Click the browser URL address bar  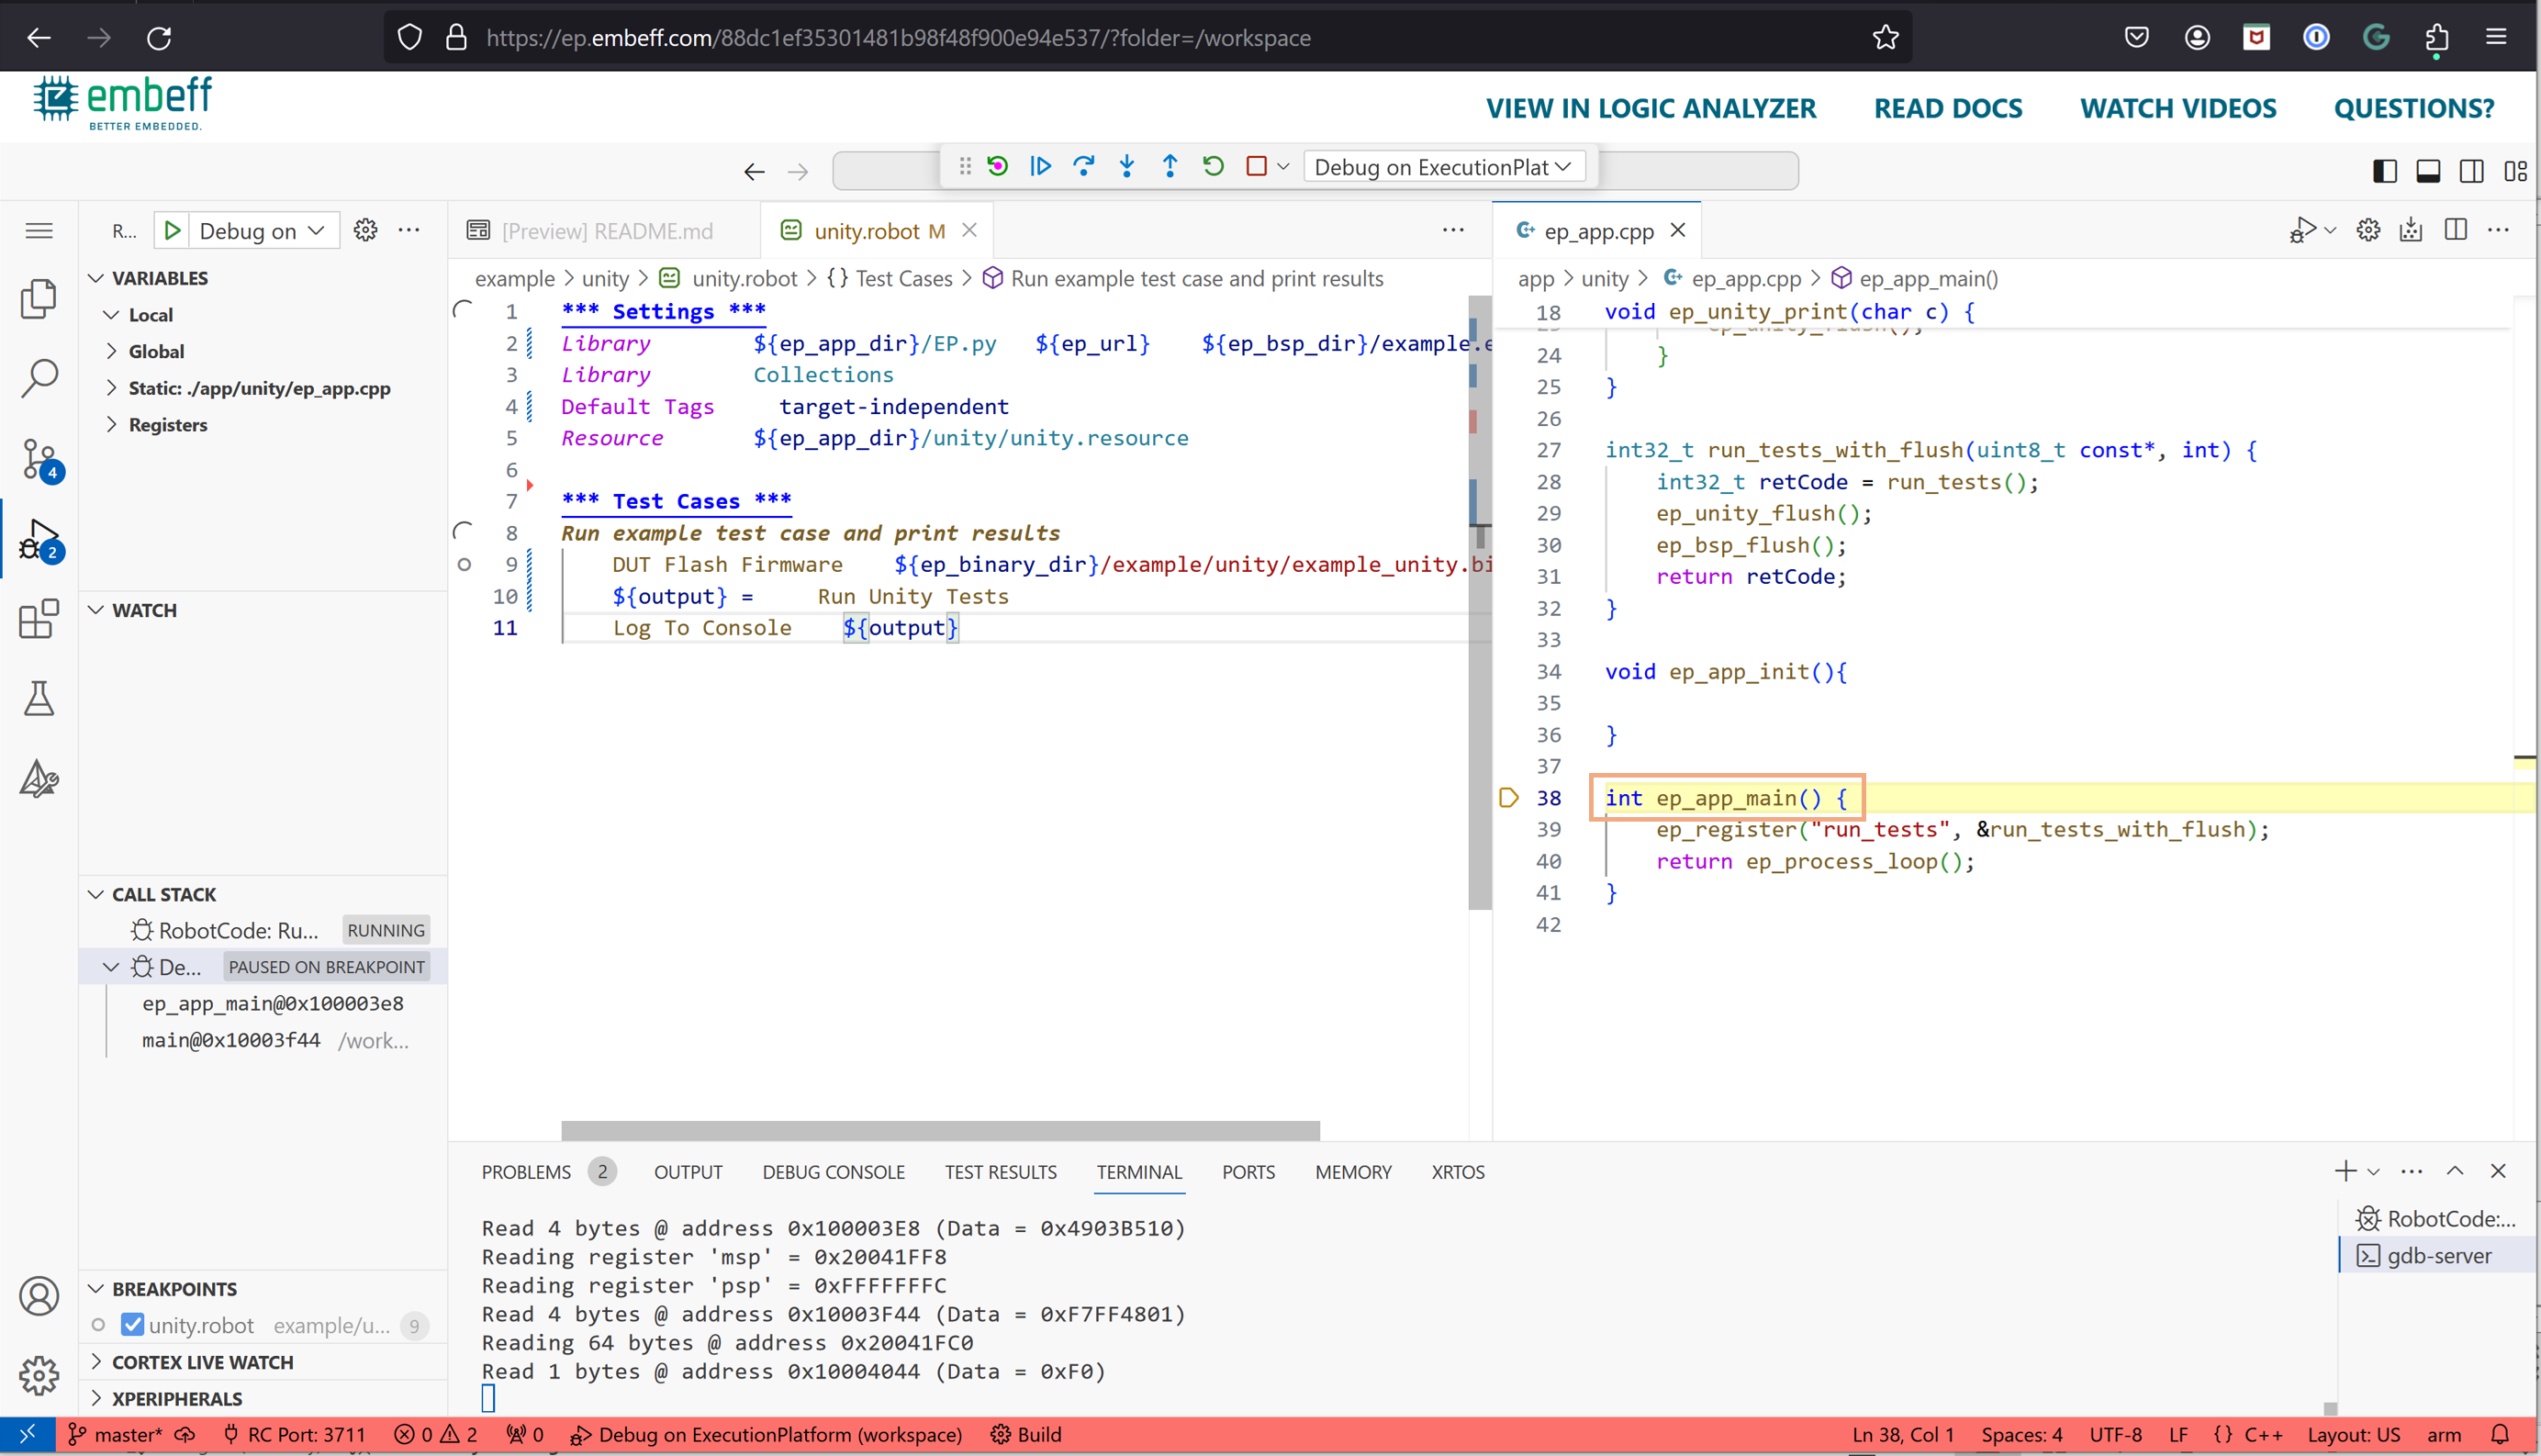[x=1150, y=37]
